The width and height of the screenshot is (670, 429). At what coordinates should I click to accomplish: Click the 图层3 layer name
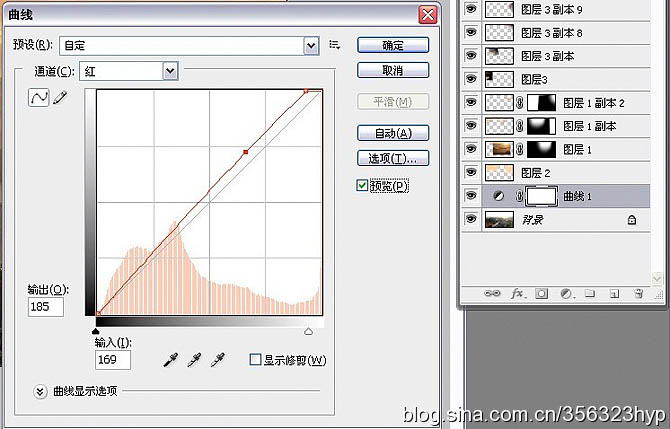coord(534,79)
